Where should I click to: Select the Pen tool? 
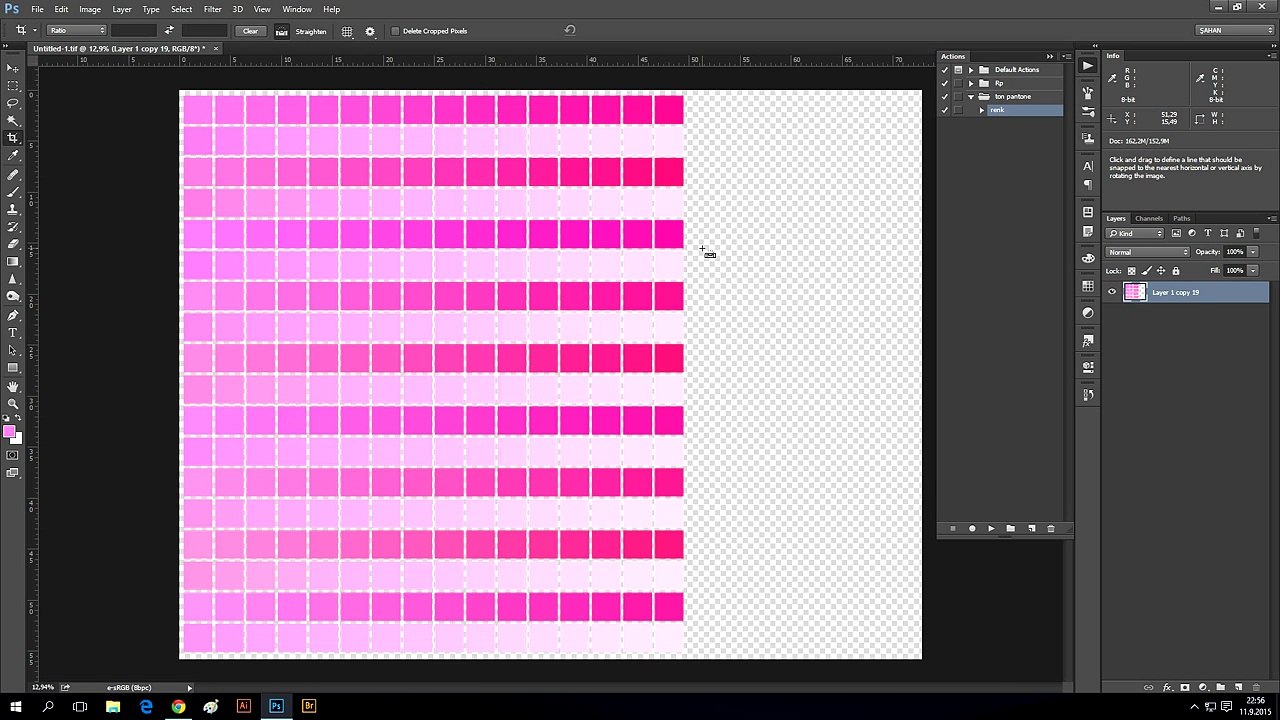click(13, 315)
